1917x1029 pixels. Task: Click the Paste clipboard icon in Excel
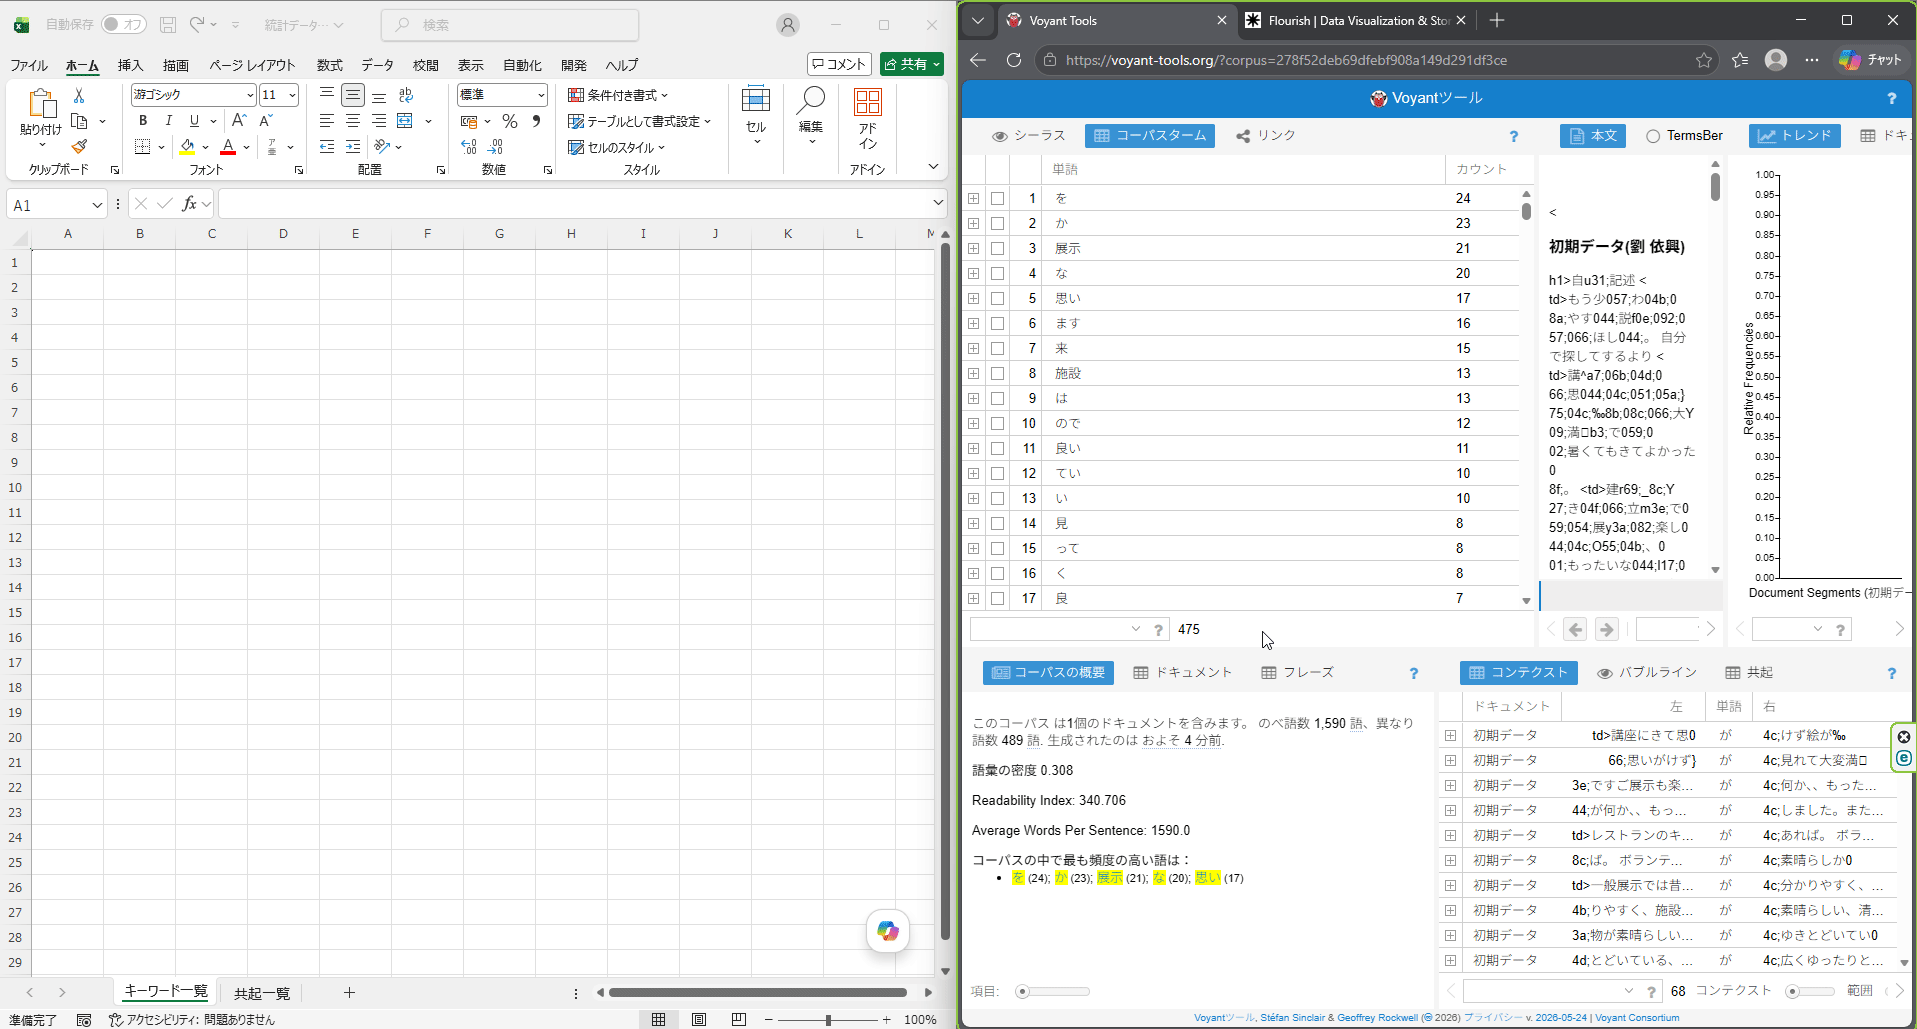coord(41,103)
